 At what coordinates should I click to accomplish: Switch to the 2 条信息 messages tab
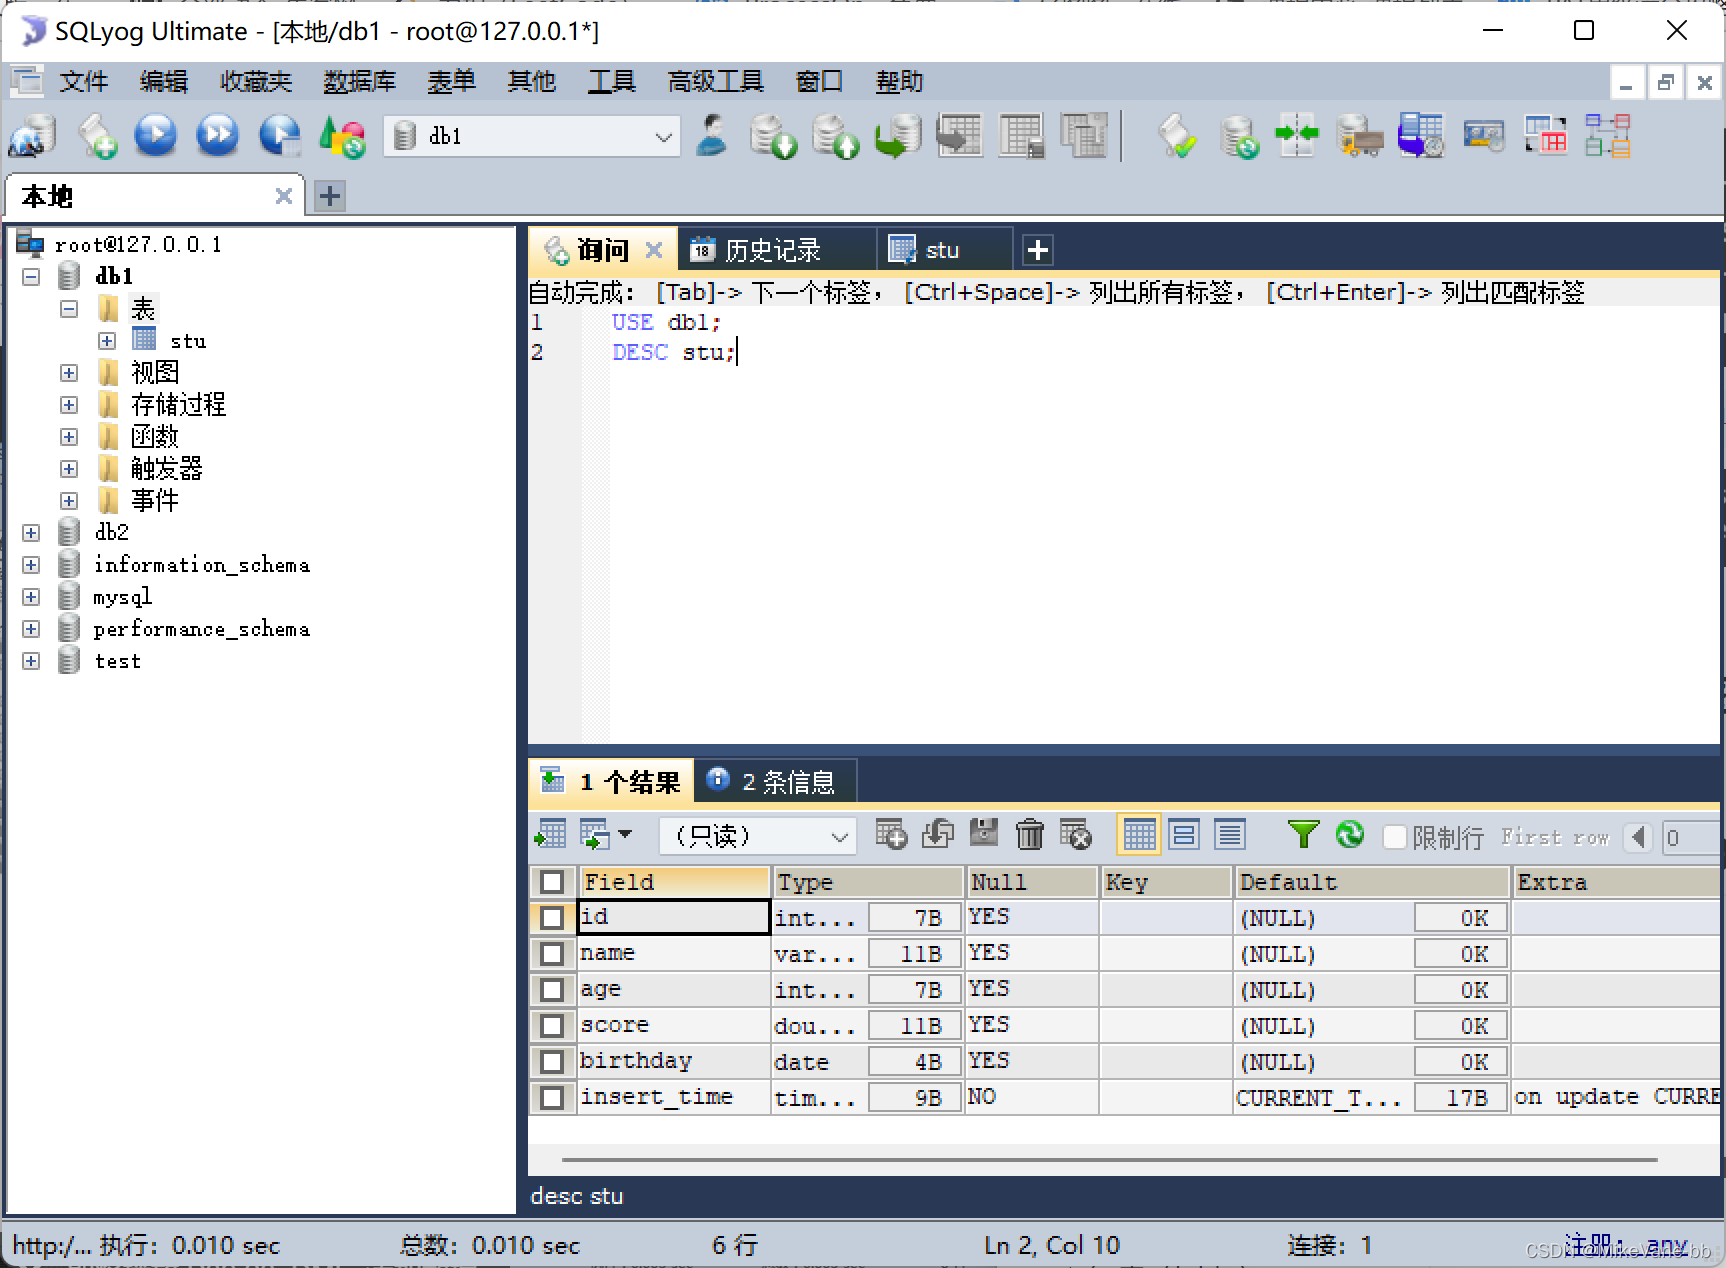(774, 782)
